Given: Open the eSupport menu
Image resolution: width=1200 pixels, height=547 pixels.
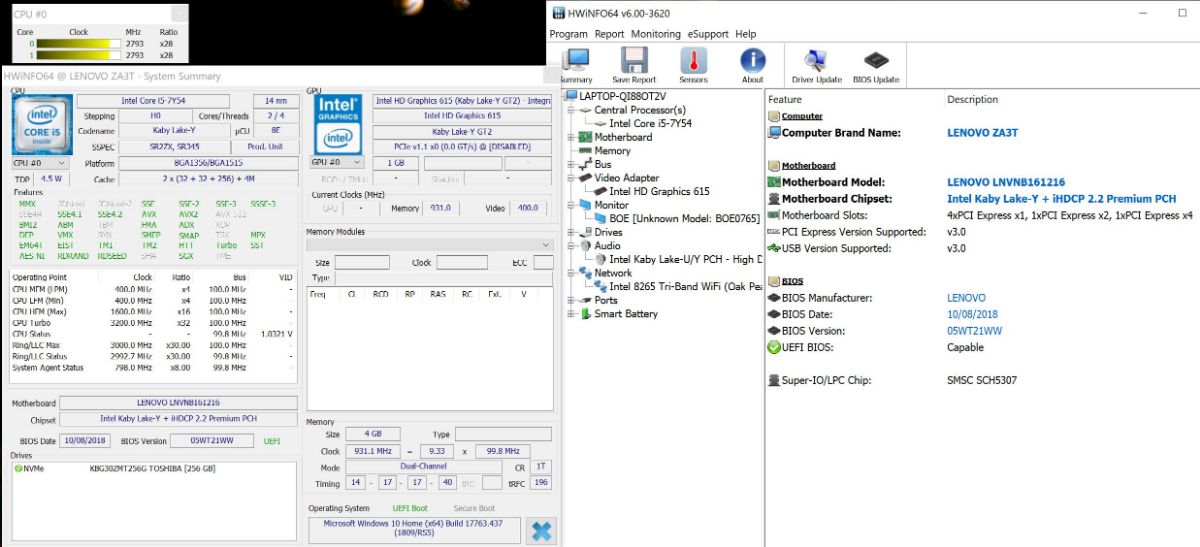Looking at the screenshot, I should 708,34.
